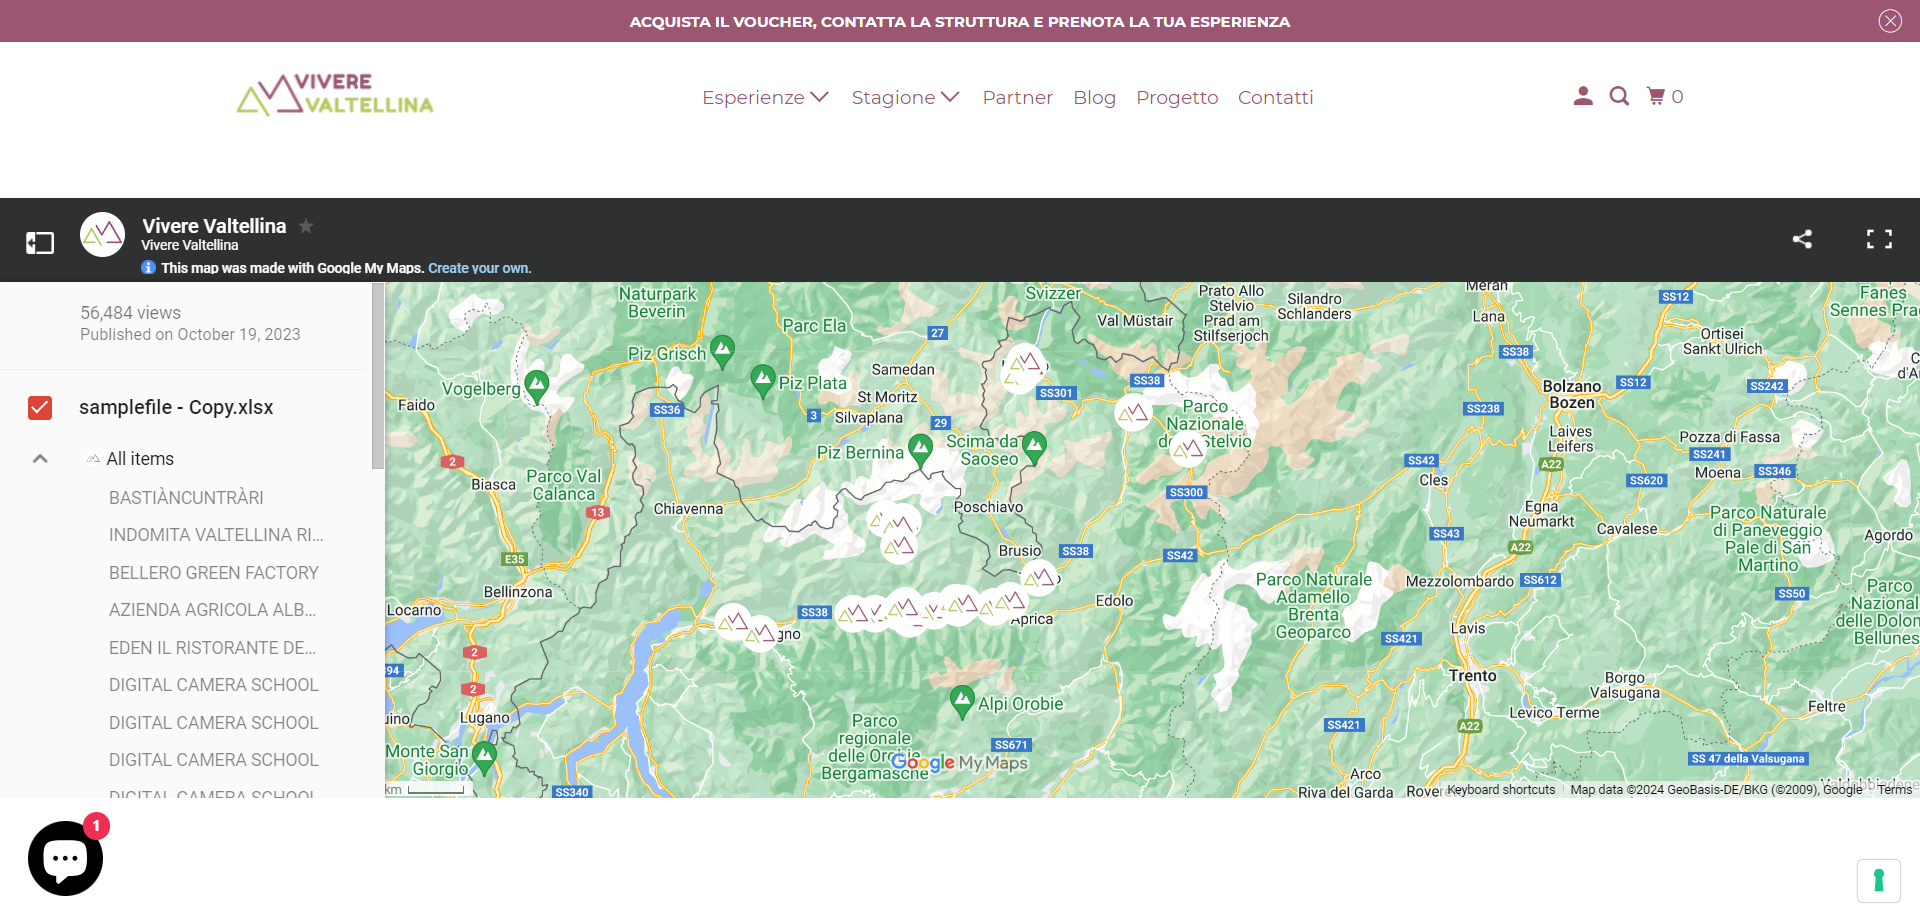Select EDEN IL RISTORANTE DE... item

click(212, 648)
